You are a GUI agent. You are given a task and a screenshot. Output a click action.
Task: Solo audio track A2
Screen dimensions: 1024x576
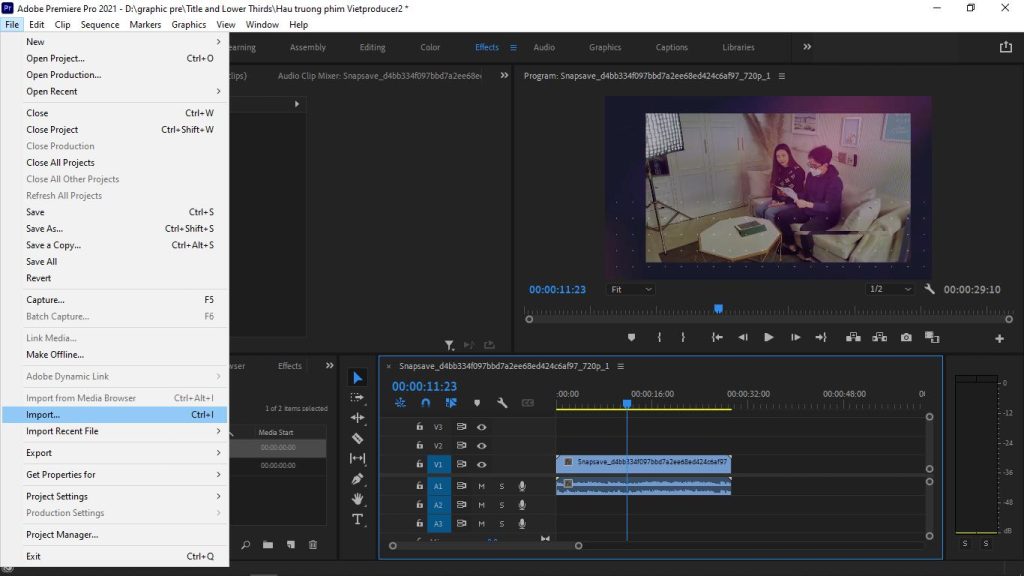pyautogui.click(x=502, y=505)
